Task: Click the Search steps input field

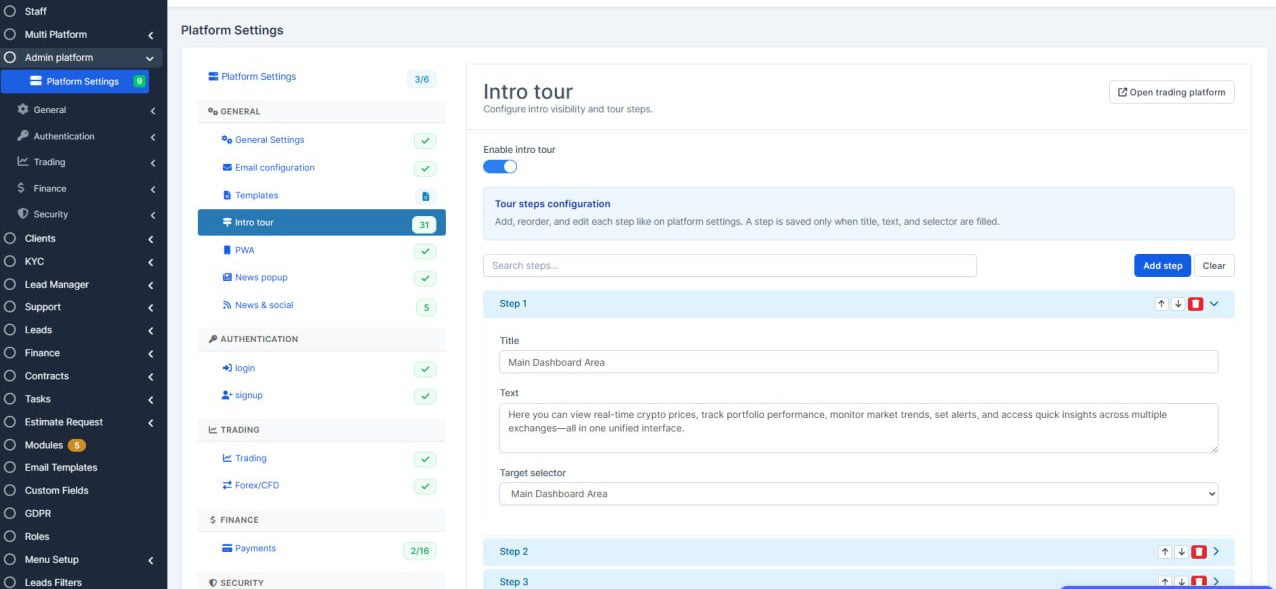Action: 729,266
